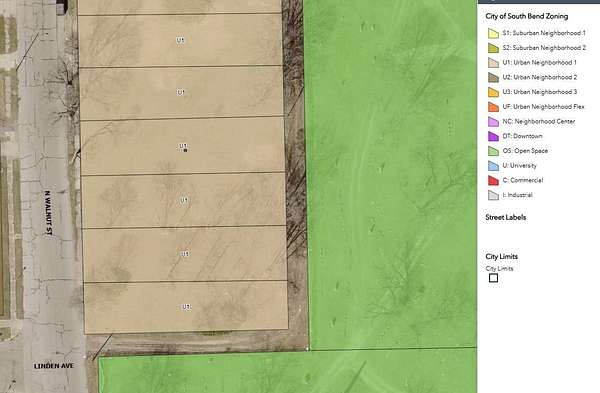This screenshot has width=600, height=393.
Task: Select the U1 parcel with the black dot
Action: (x=183, y=147)
